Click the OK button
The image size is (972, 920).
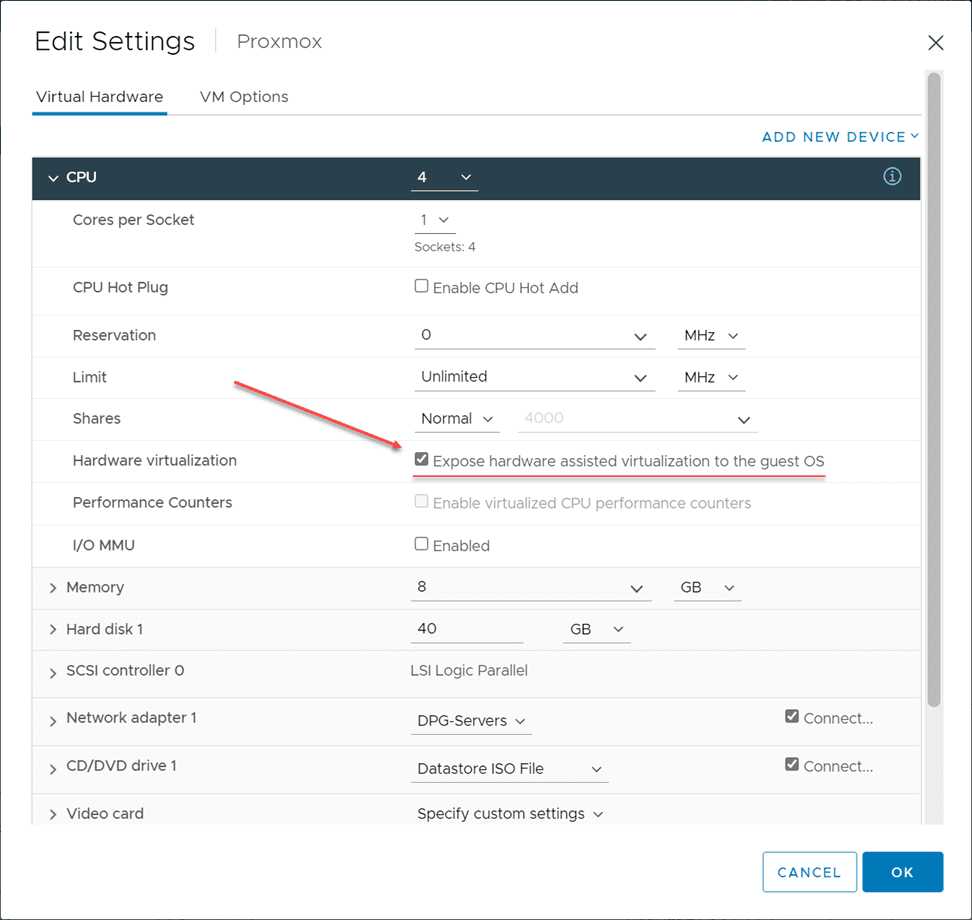point(902,872)
